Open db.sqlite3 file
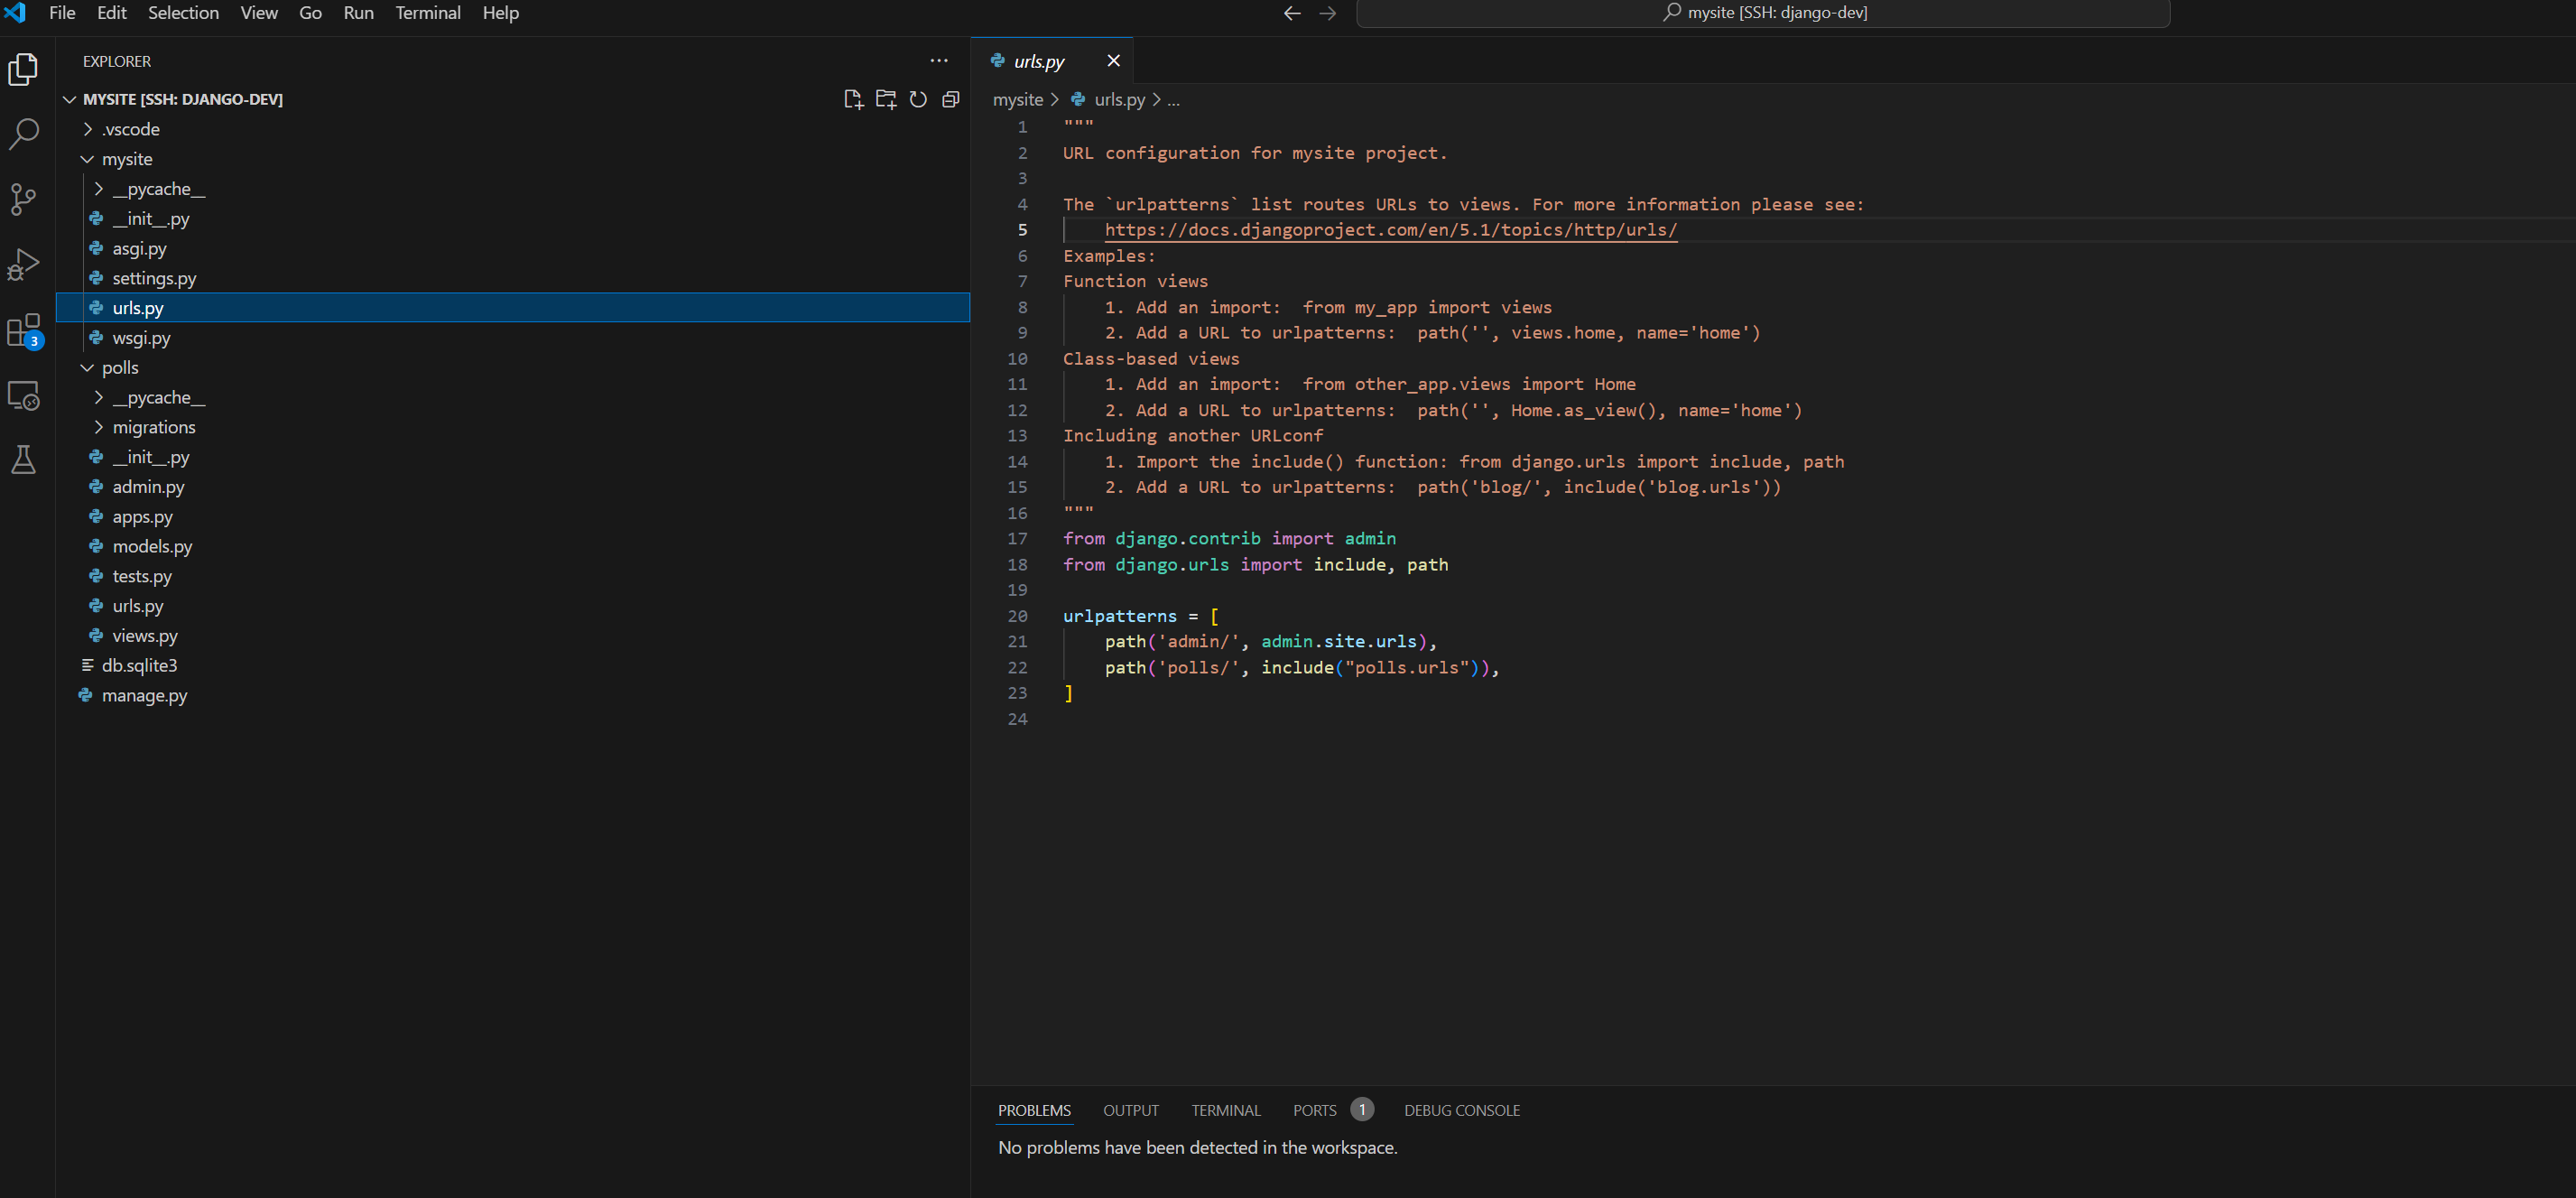 (x=513, y=665)
